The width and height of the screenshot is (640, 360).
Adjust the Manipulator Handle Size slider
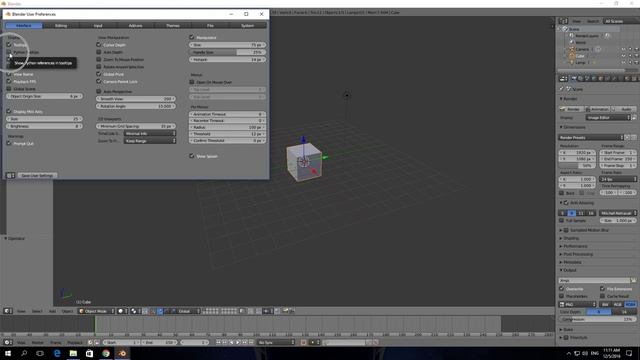tap(227, 52)
